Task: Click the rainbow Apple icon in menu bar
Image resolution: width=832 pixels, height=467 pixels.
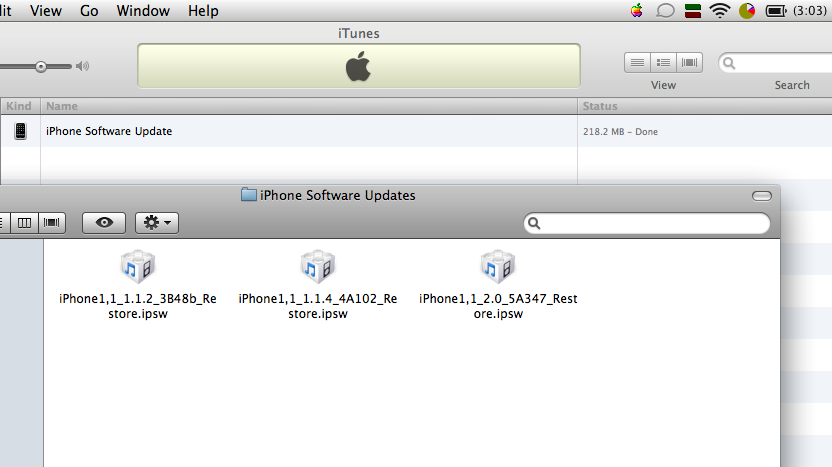Action: [637, 11]
